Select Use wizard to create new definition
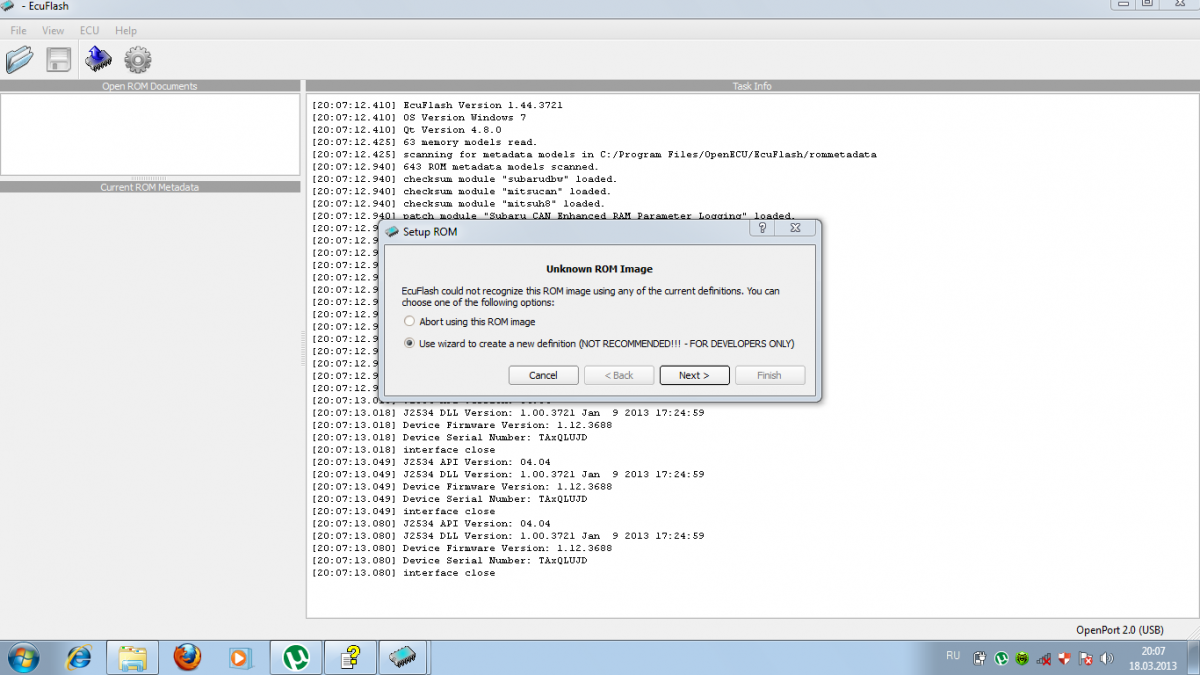The image size is (1200, 675). pyautogui.click(x=598, y=344)
